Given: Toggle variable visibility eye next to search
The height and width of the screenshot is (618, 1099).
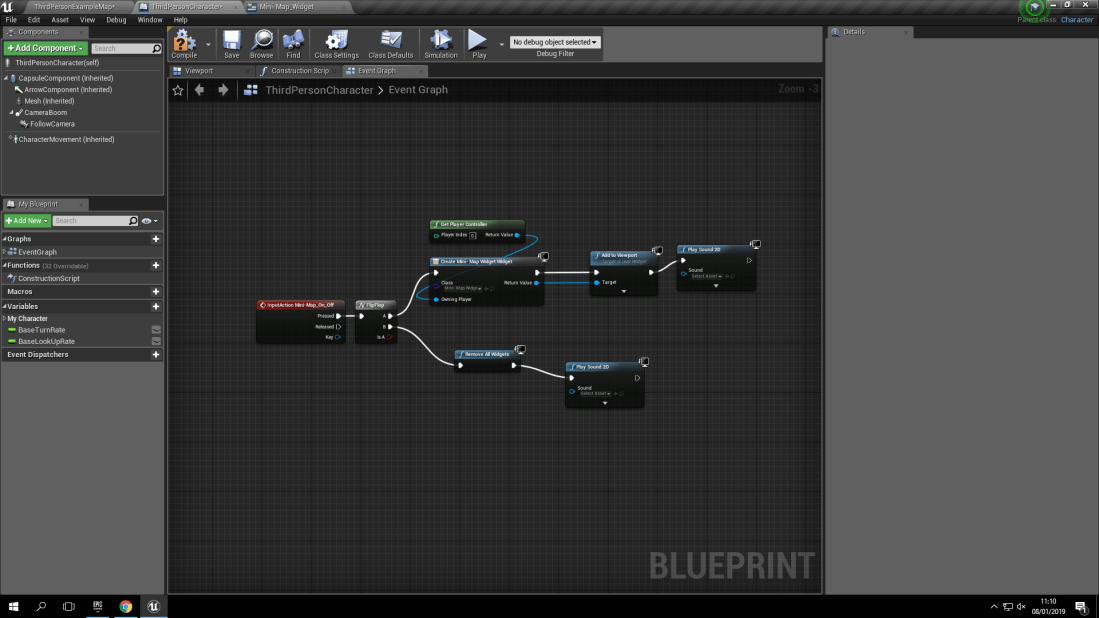Looking at the screenshot, I should click(x=148, y=220).
